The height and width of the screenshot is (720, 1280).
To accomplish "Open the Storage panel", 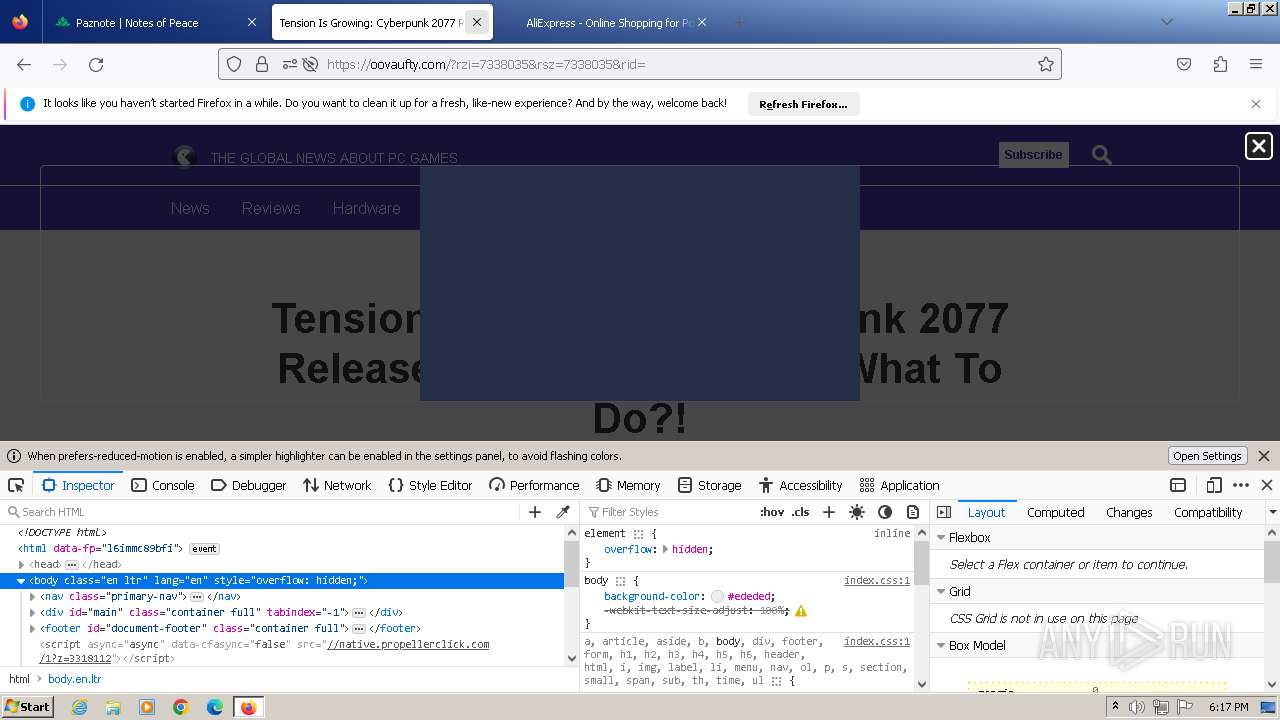I will (x=709, y=485).
